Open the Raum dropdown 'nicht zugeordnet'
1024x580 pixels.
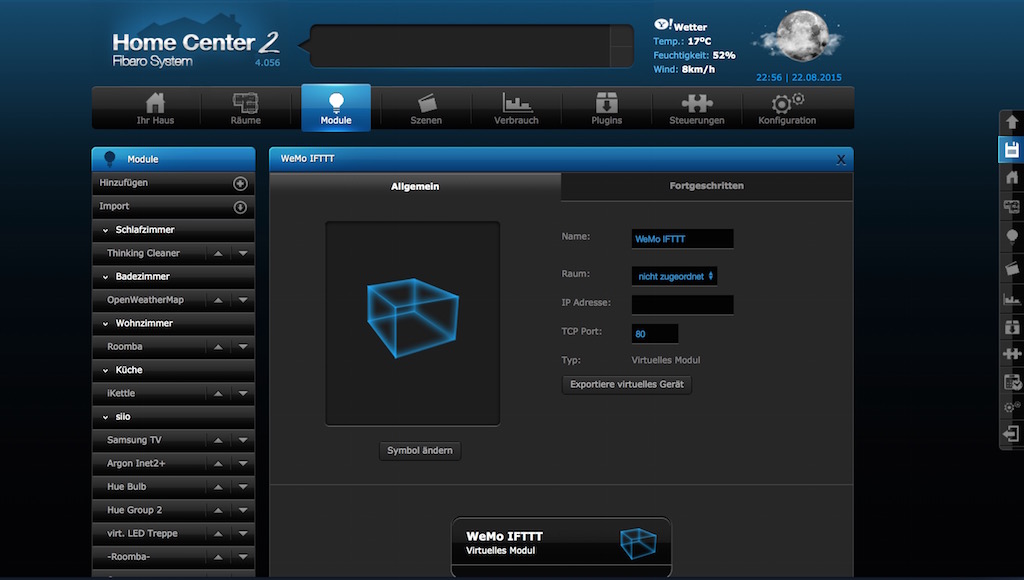675,275
